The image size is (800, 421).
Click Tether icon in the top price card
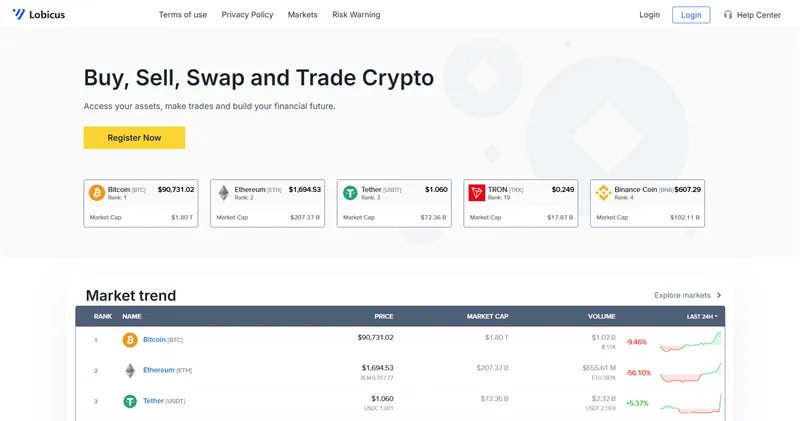[350, 193]
